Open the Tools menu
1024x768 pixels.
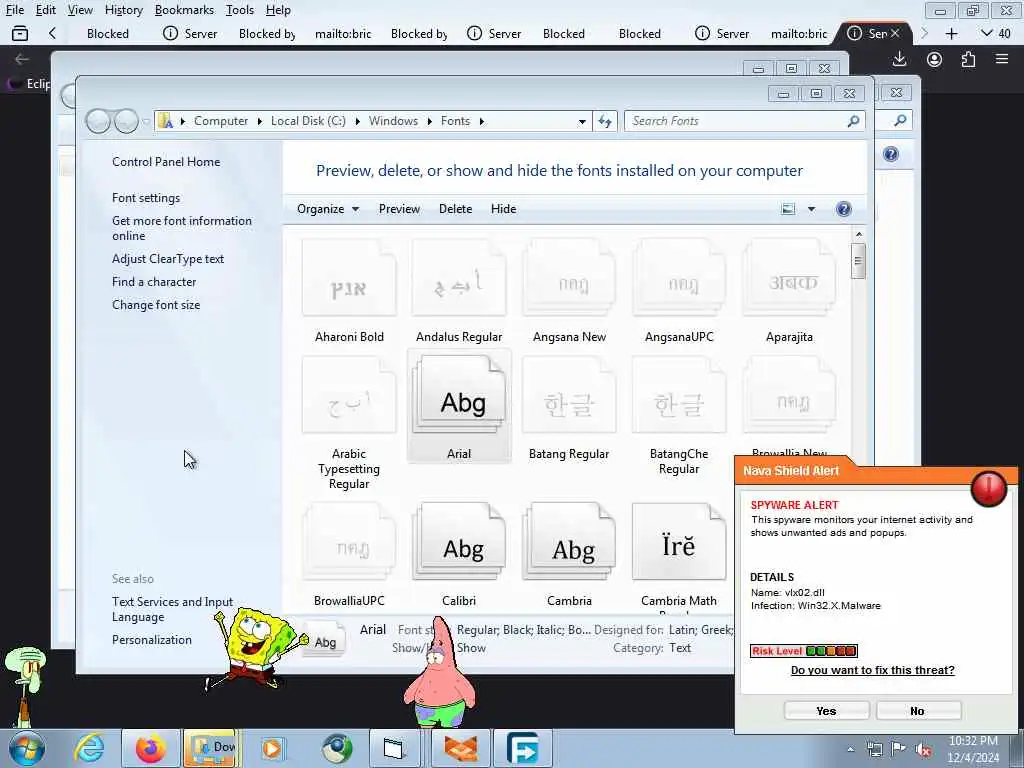click(x=240, y=10)
